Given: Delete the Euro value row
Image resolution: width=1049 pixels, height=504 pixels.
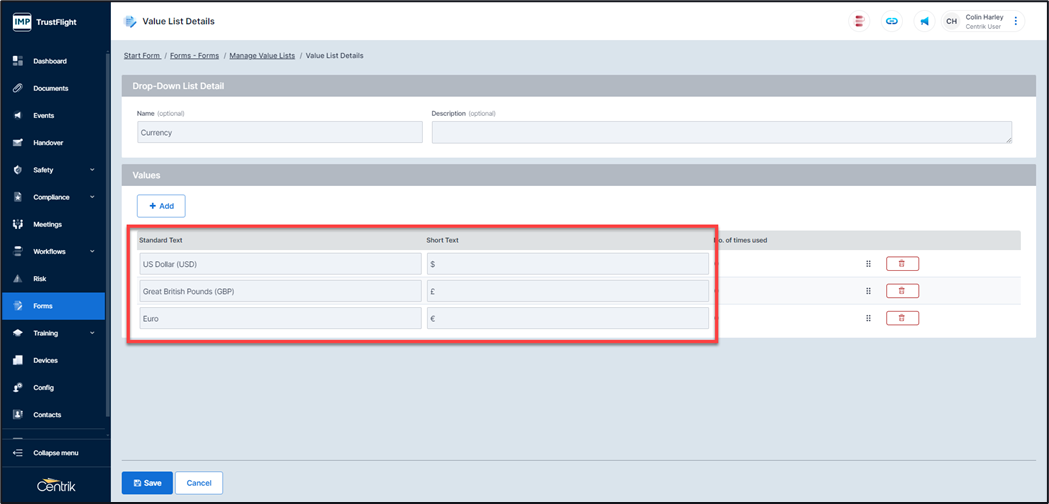Looking at the screenshot, I should coord(902,318).
